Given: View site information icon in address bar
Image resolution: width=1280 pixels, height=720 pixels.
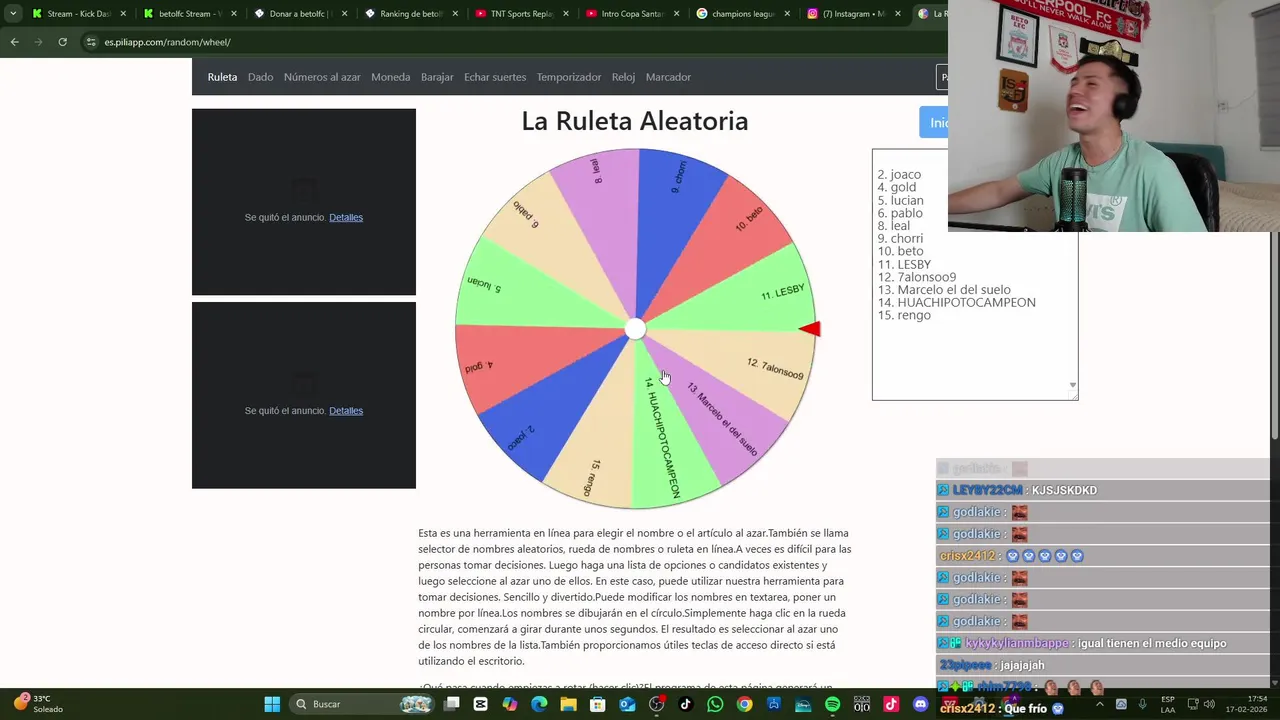Looking at the screenshot, I should click(91, 42).
